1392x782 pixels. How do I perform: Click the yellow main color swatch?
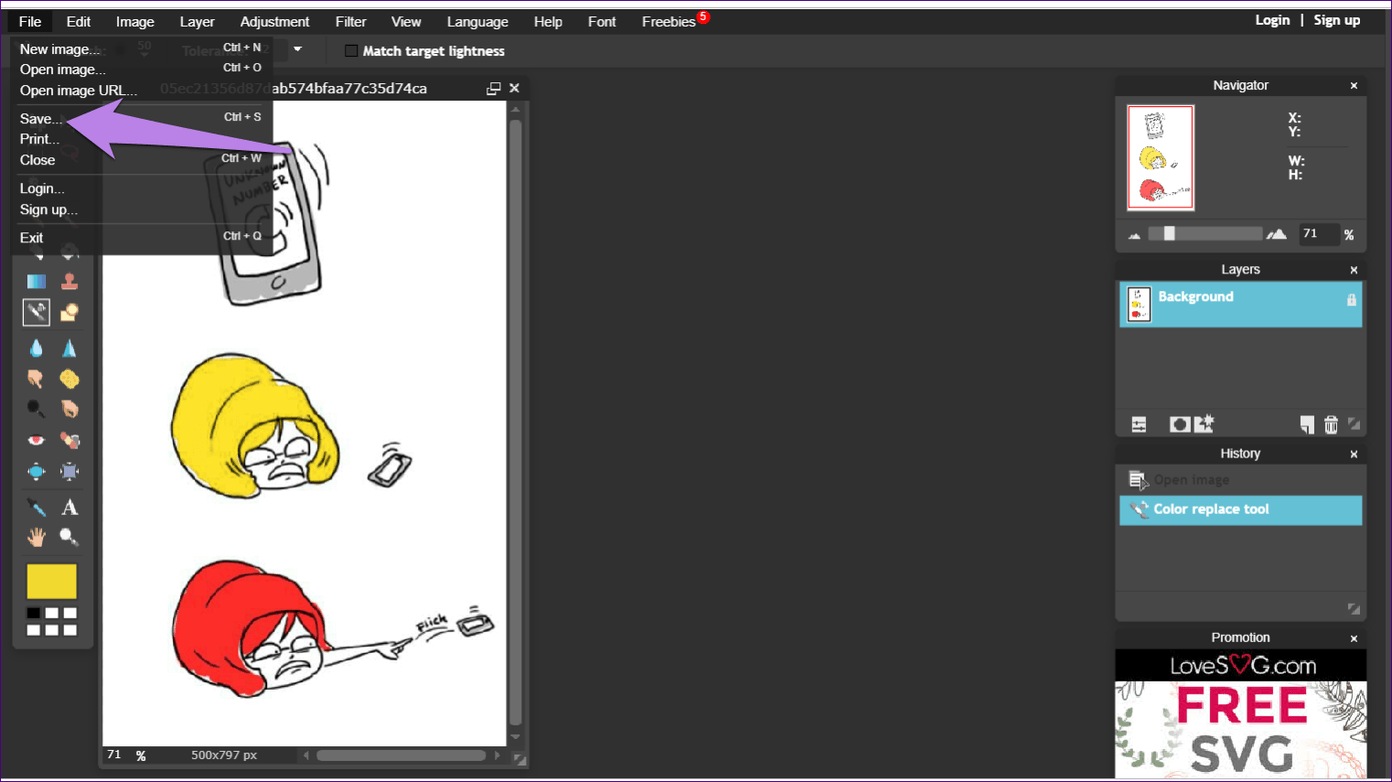pyautogui.click(x=52, y=582)
